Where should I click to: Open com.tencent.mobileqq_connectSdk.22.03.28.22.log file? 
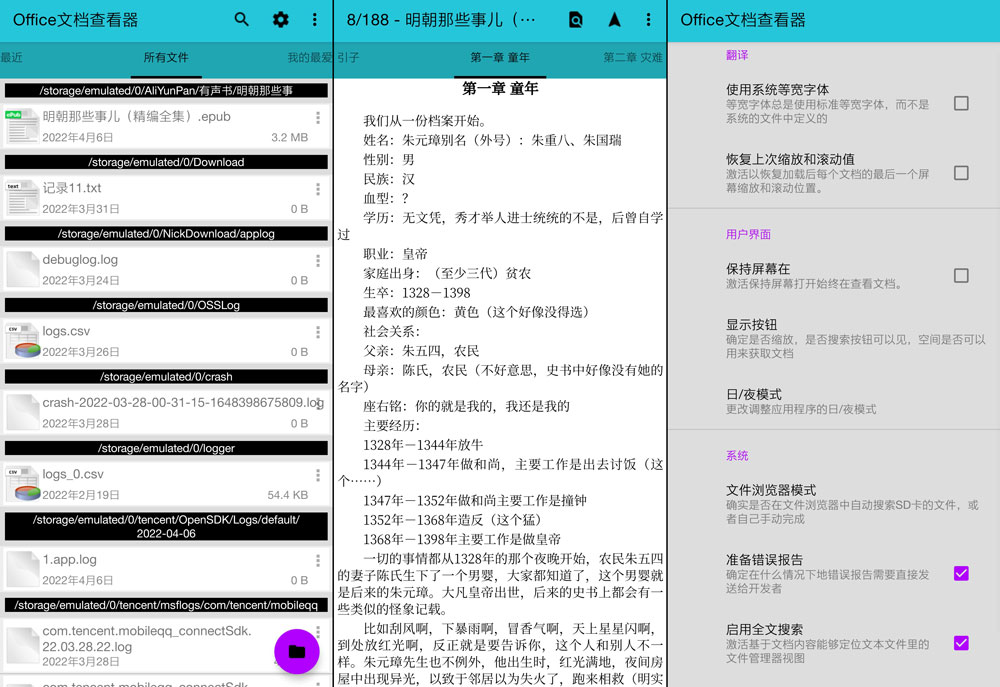(166, 646)
